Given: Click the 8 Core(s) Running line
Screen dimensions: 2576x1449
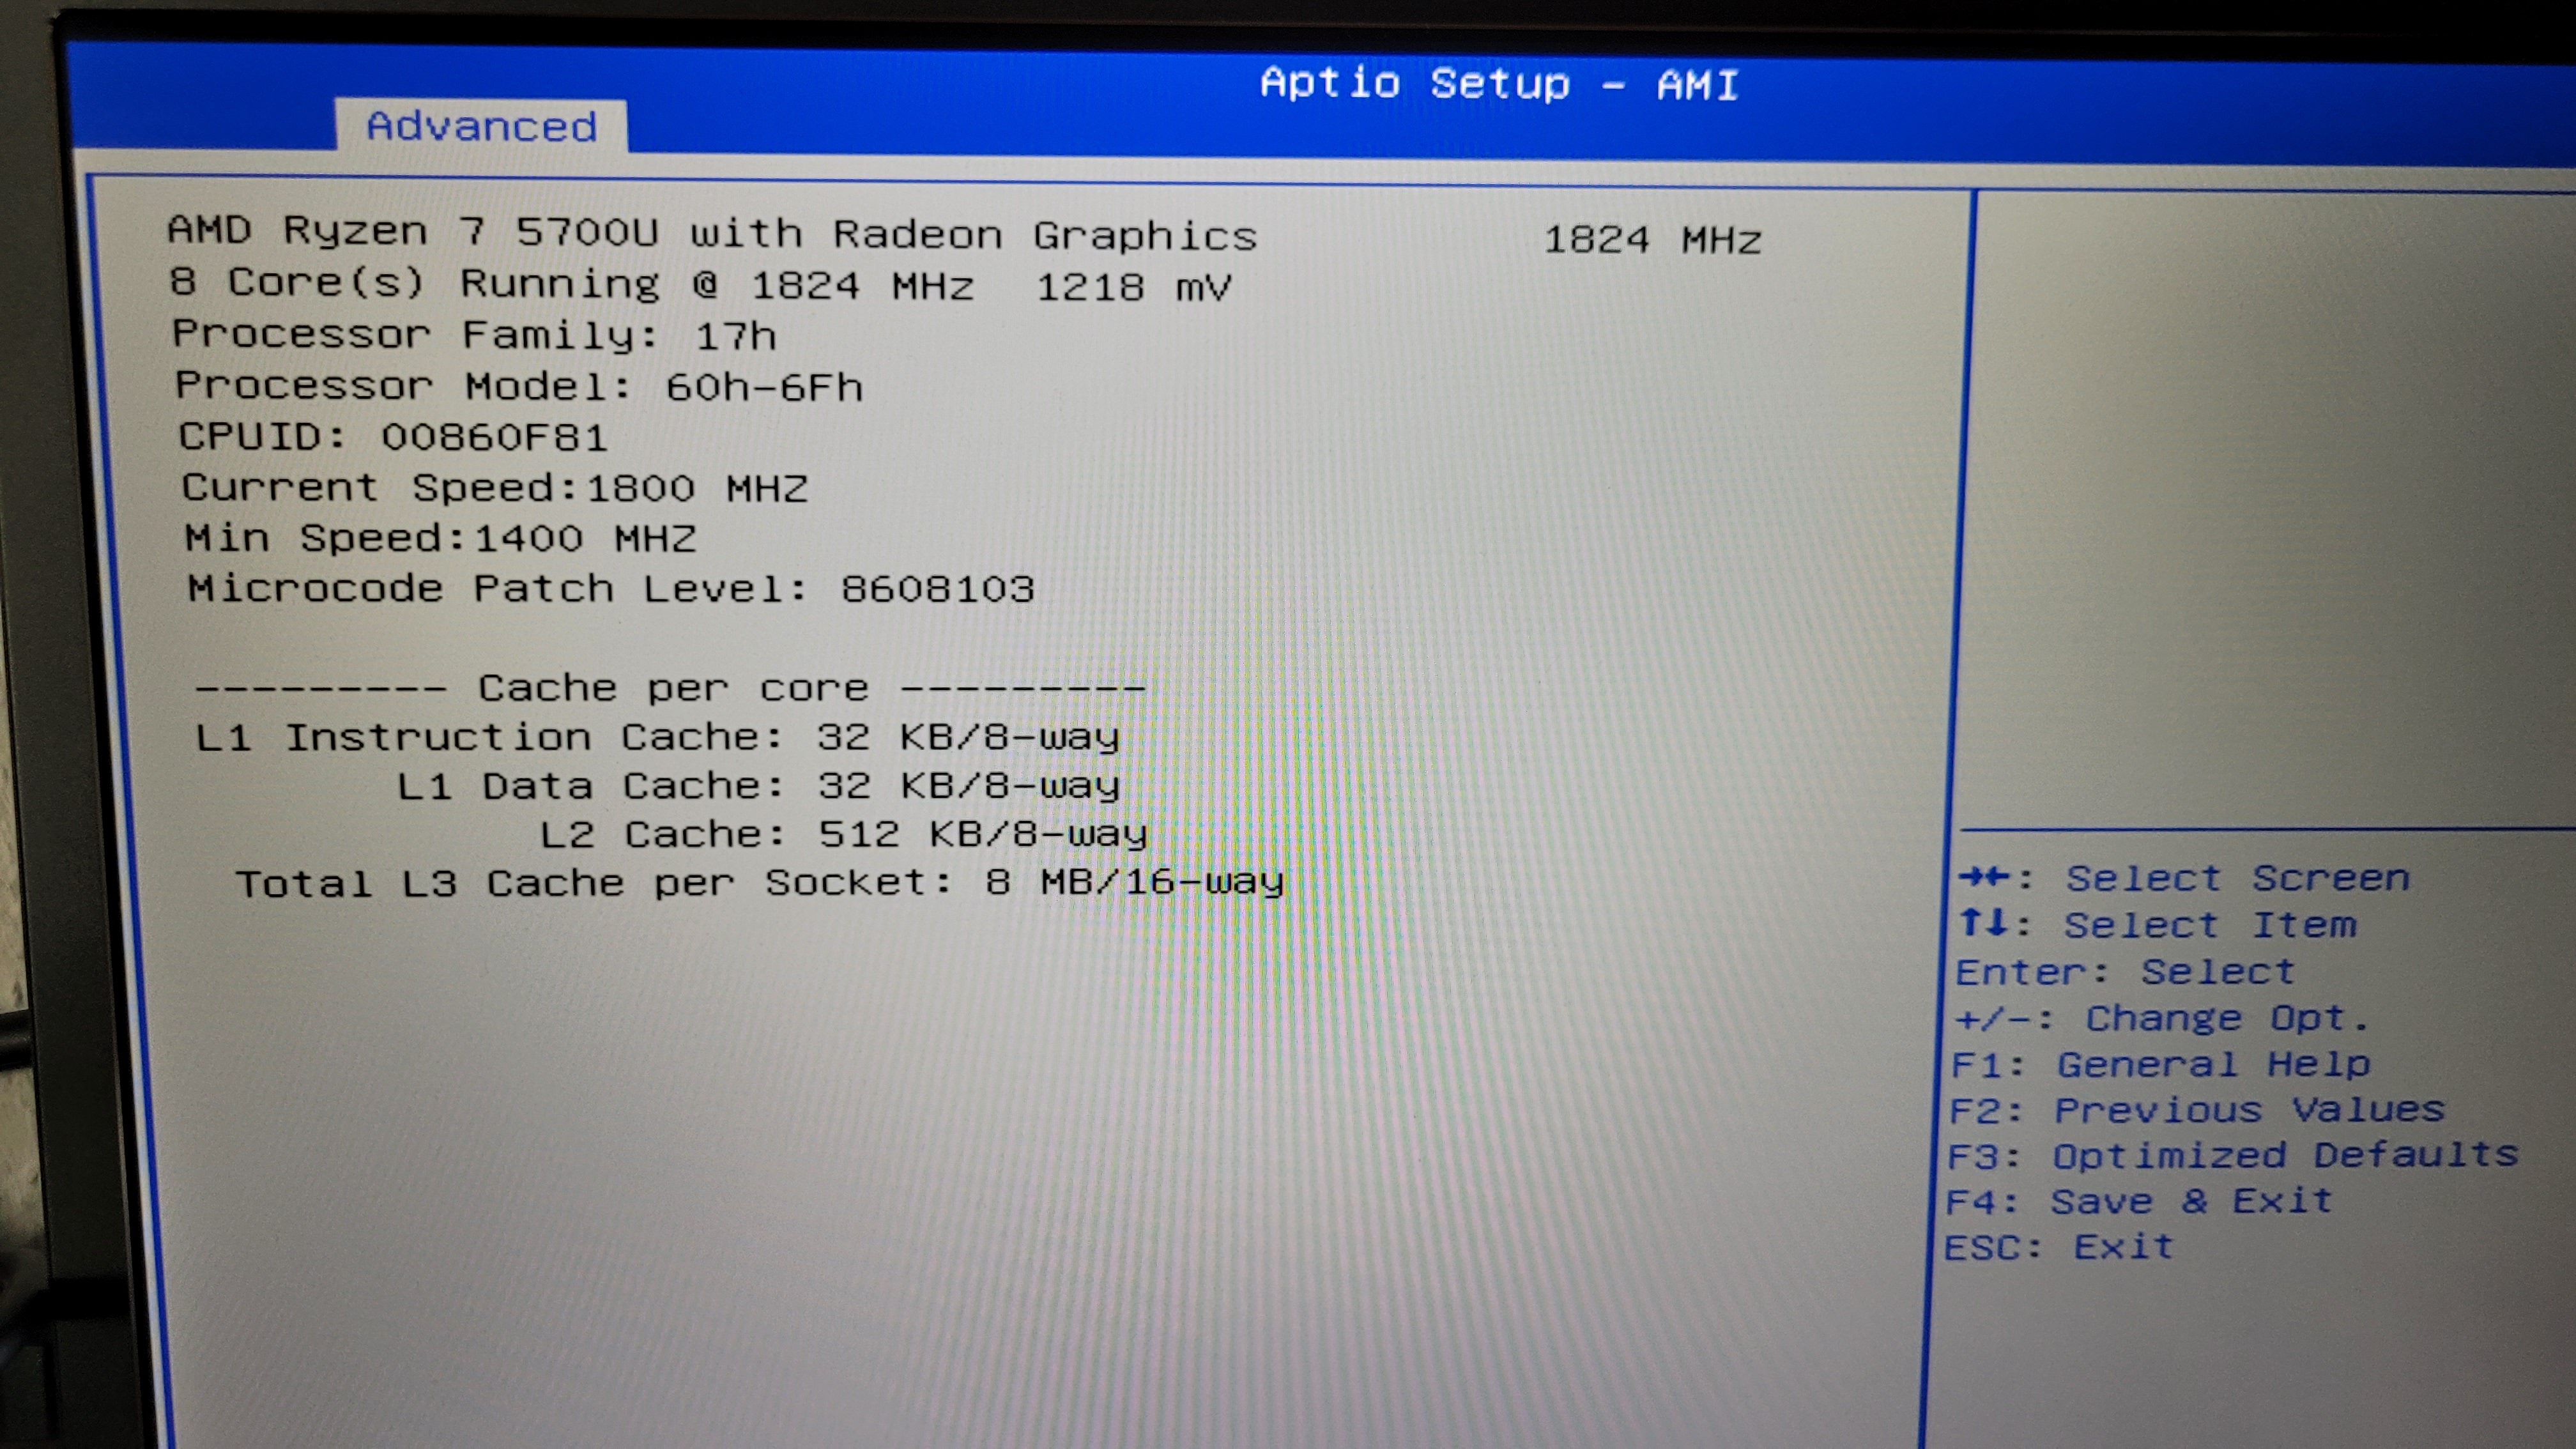Looking at the screenshot, I should pyautogui.click(x=700, y=285).
